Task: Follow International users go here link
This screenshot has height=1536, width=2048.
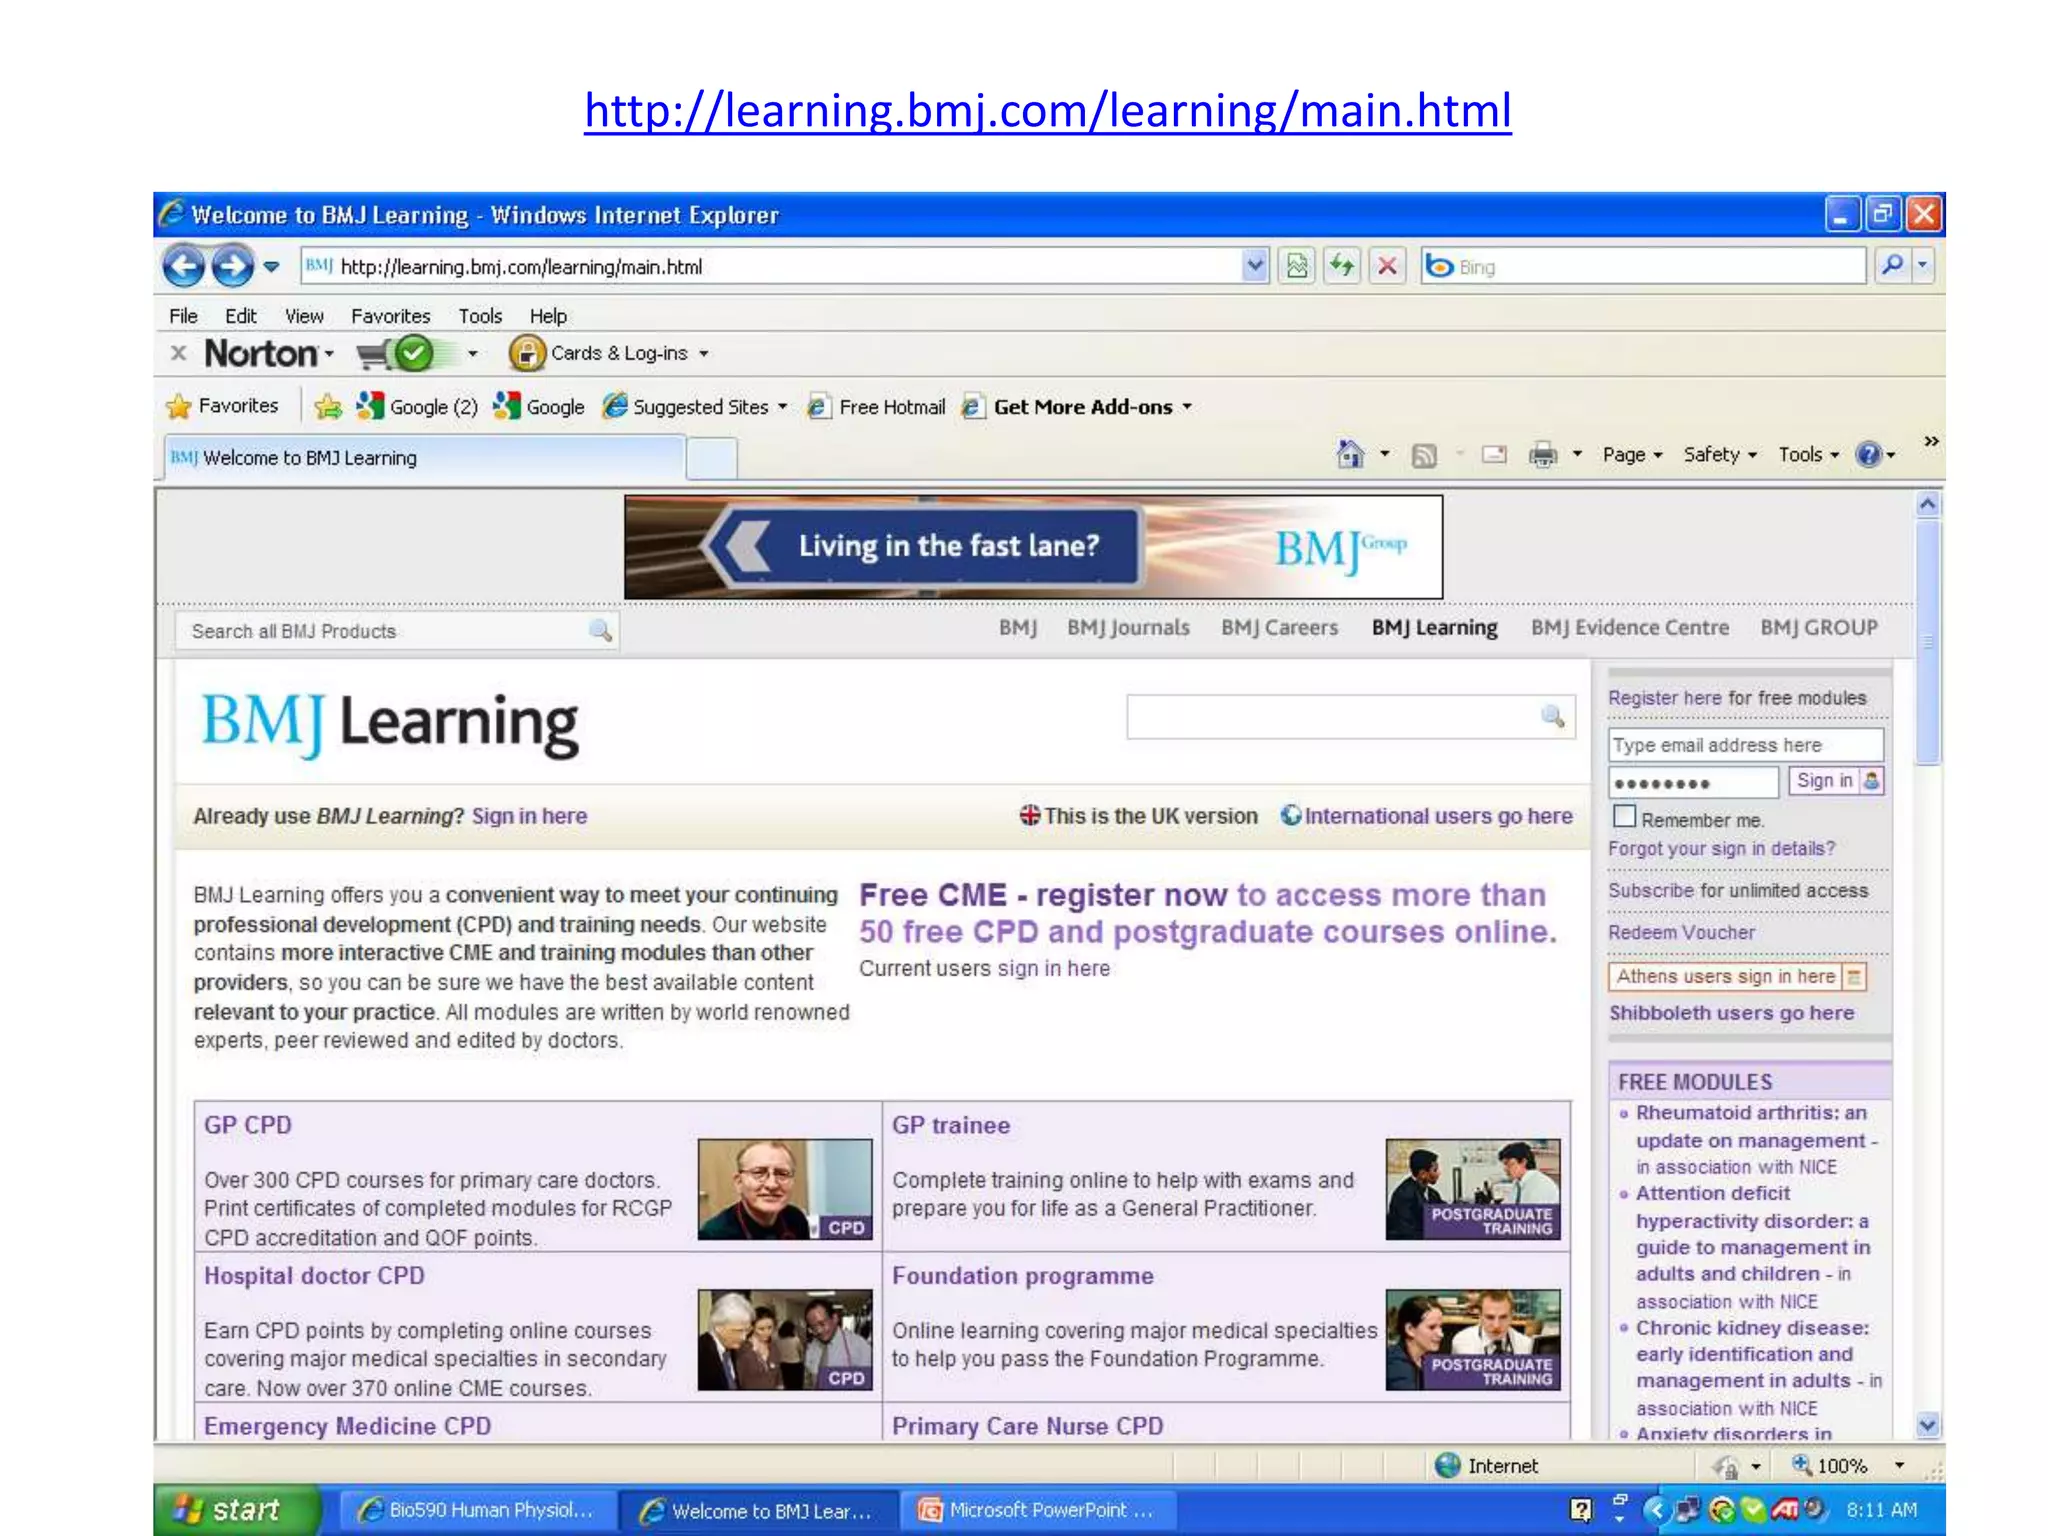Action: [1437, 816]
